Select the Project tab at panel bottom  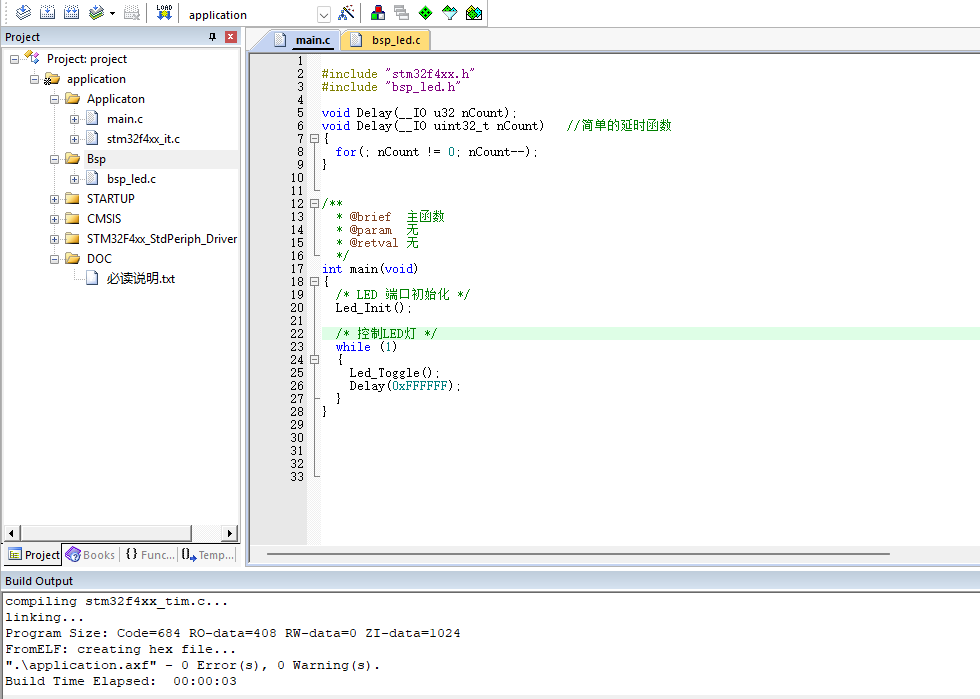(34, 555)
